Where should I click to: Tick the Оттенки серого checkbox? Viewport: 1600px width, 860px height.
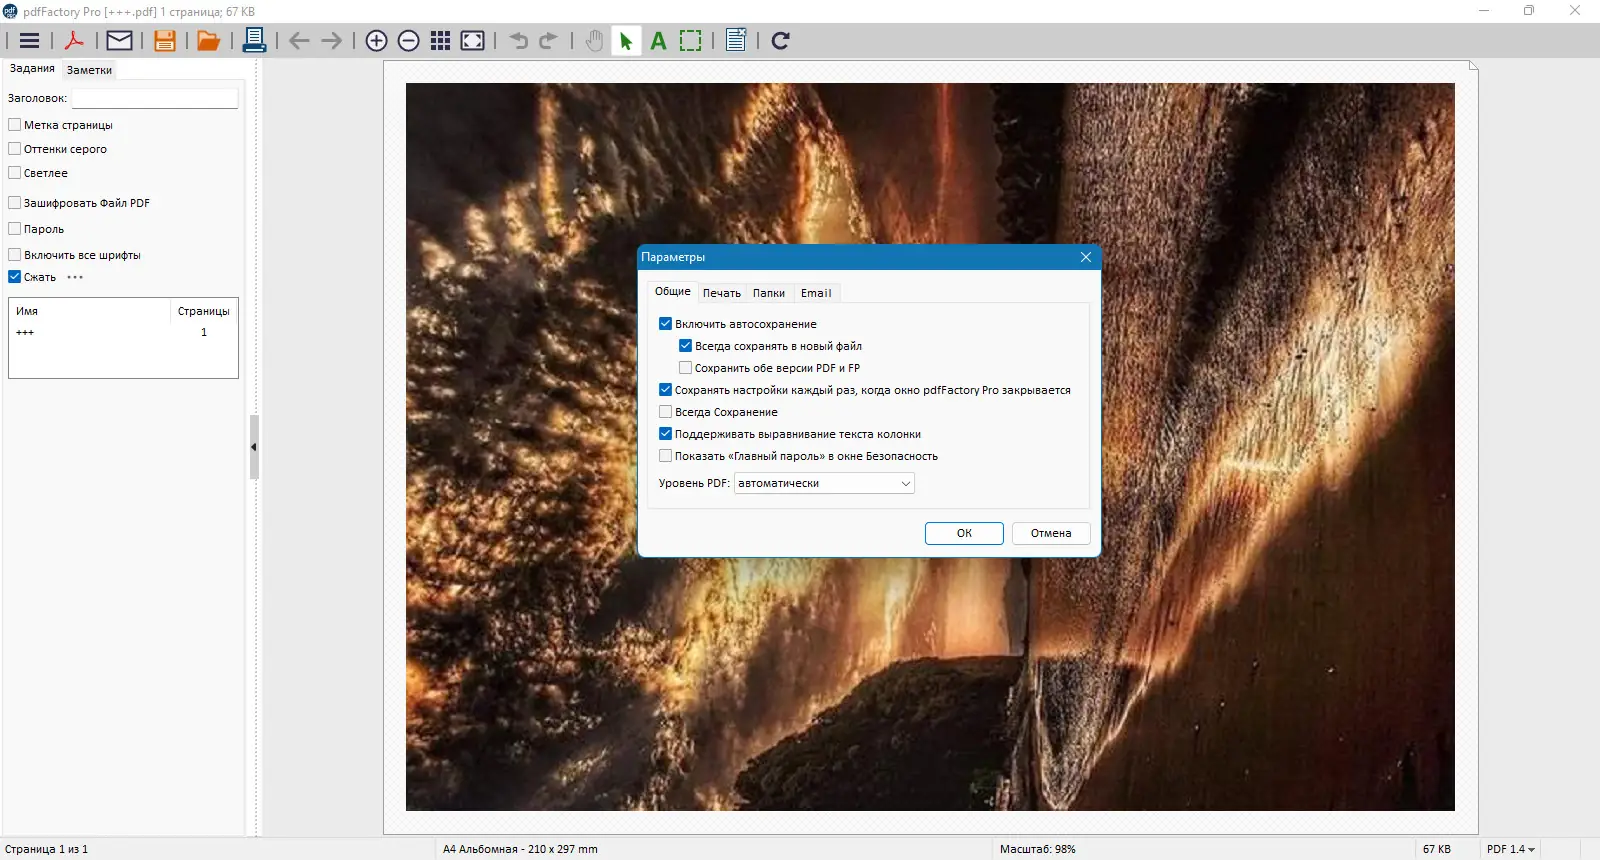point(15,149)
